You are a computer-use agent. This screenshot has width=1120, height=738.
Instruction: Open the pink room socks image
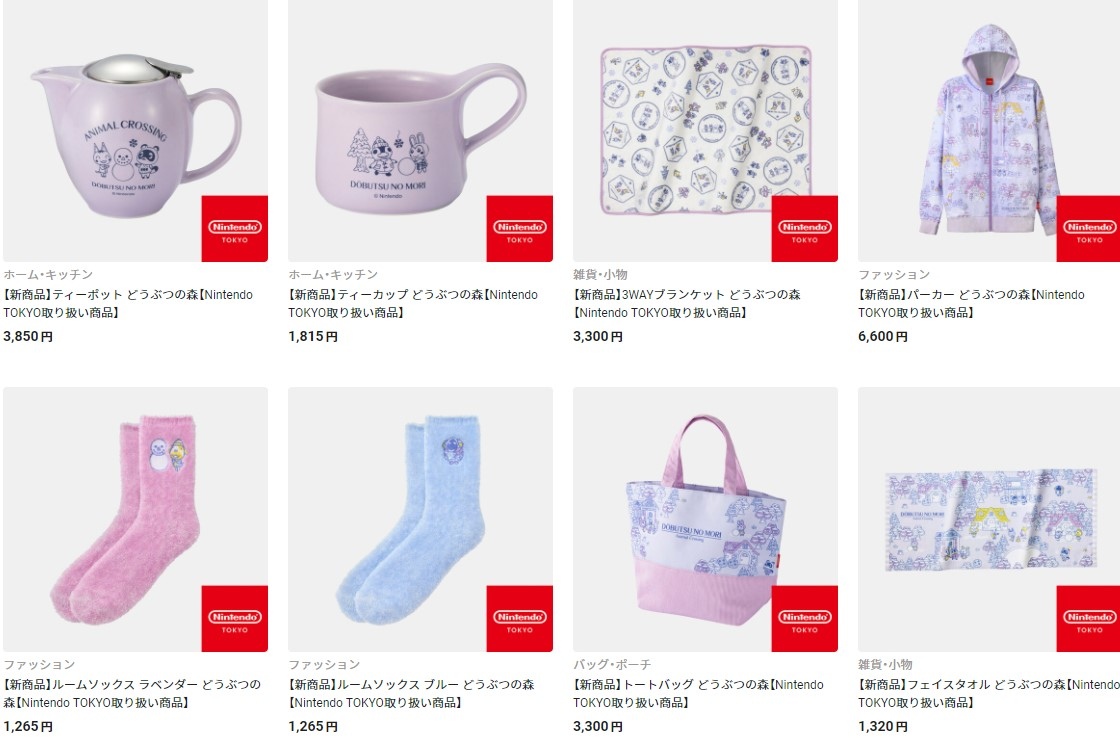[x=135, y=519]
